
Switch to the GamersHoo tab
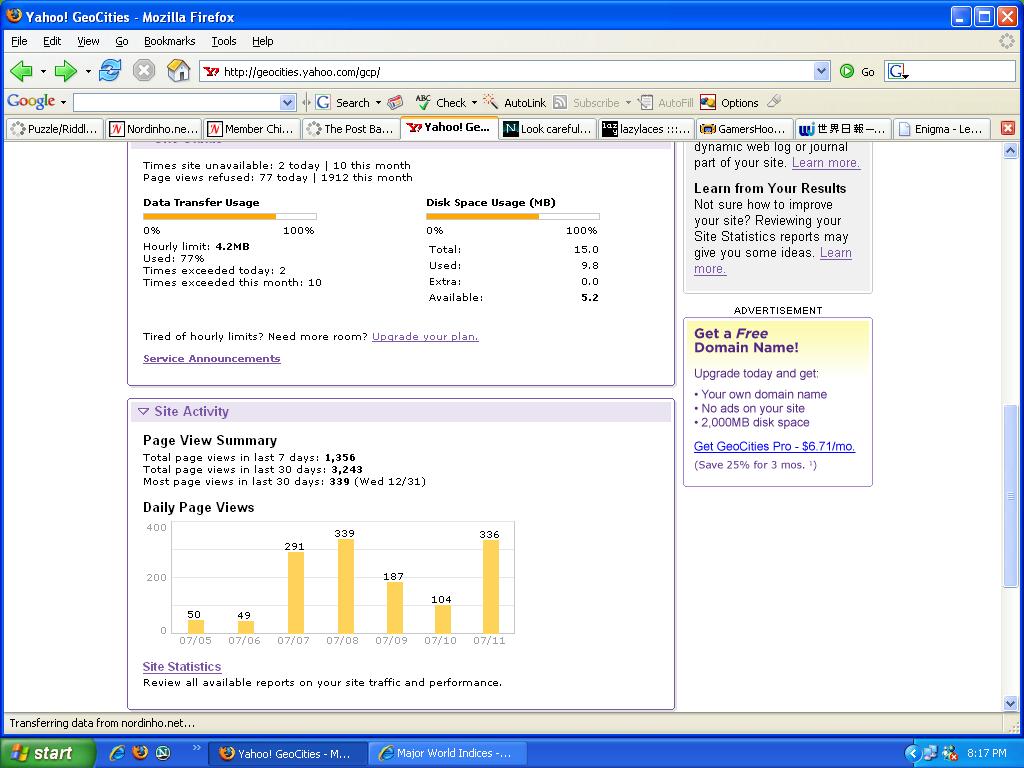743,129
